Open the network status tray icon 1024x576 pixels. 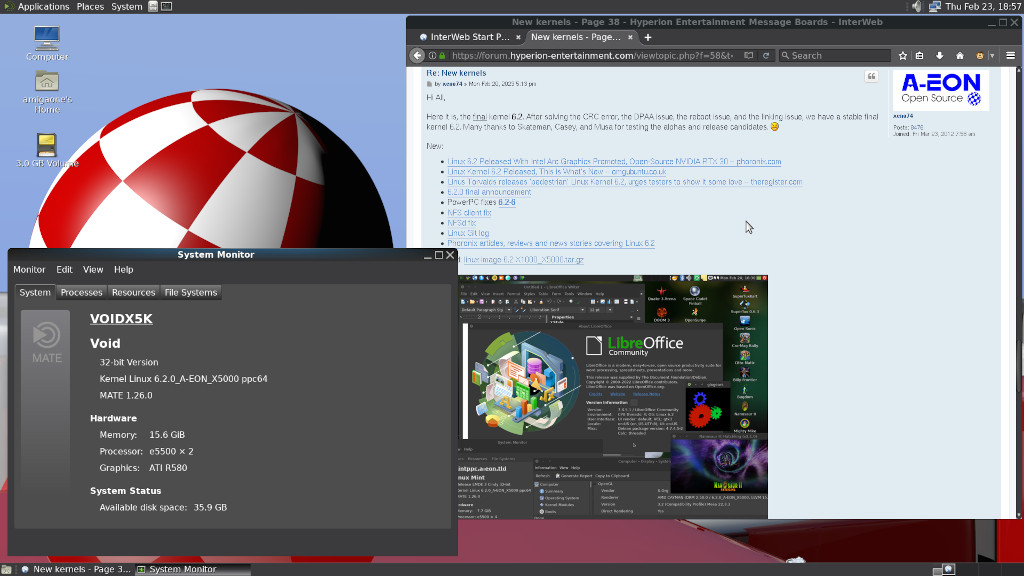point(935,7)
